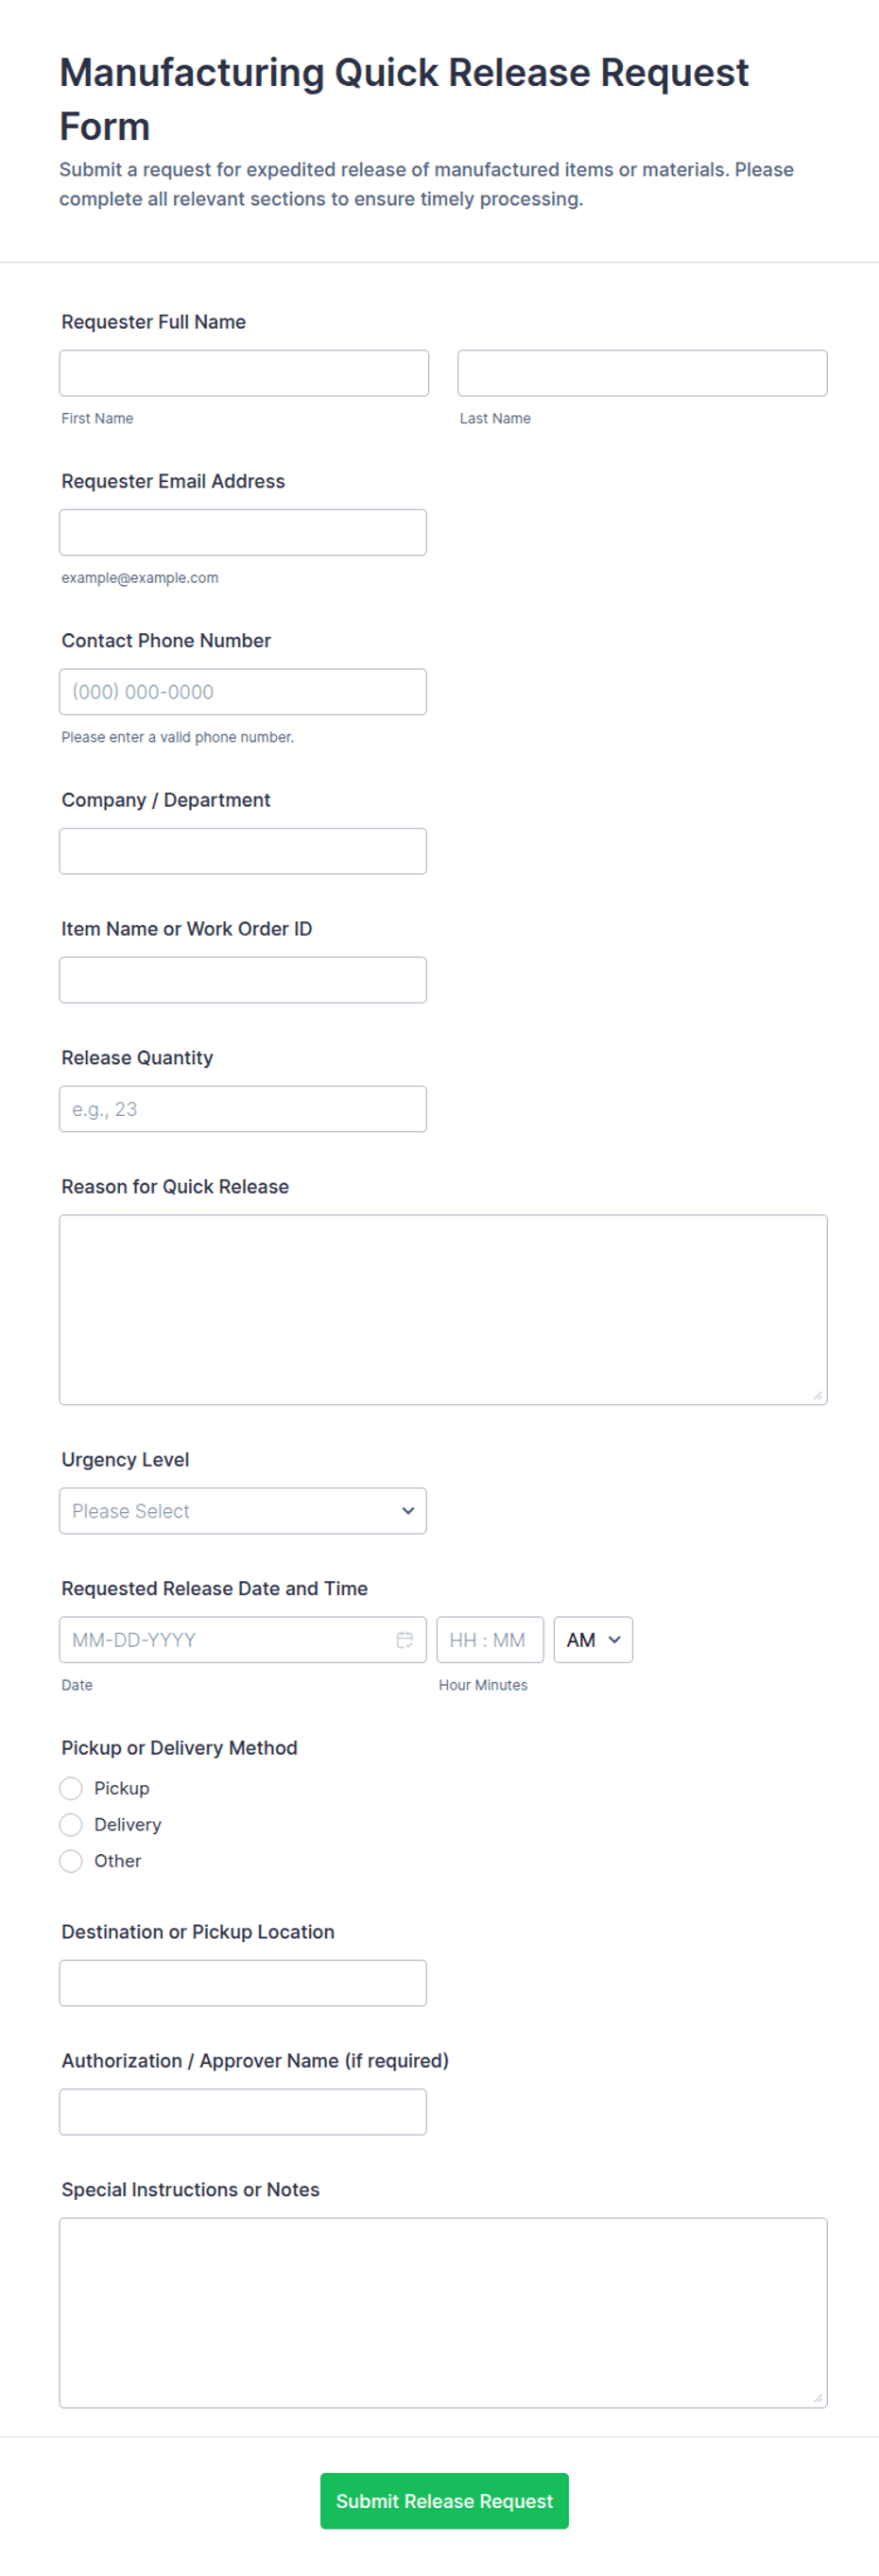Focus the Last Name text box
Screen dimensions: 879x2576
click(x=641, y=373)
